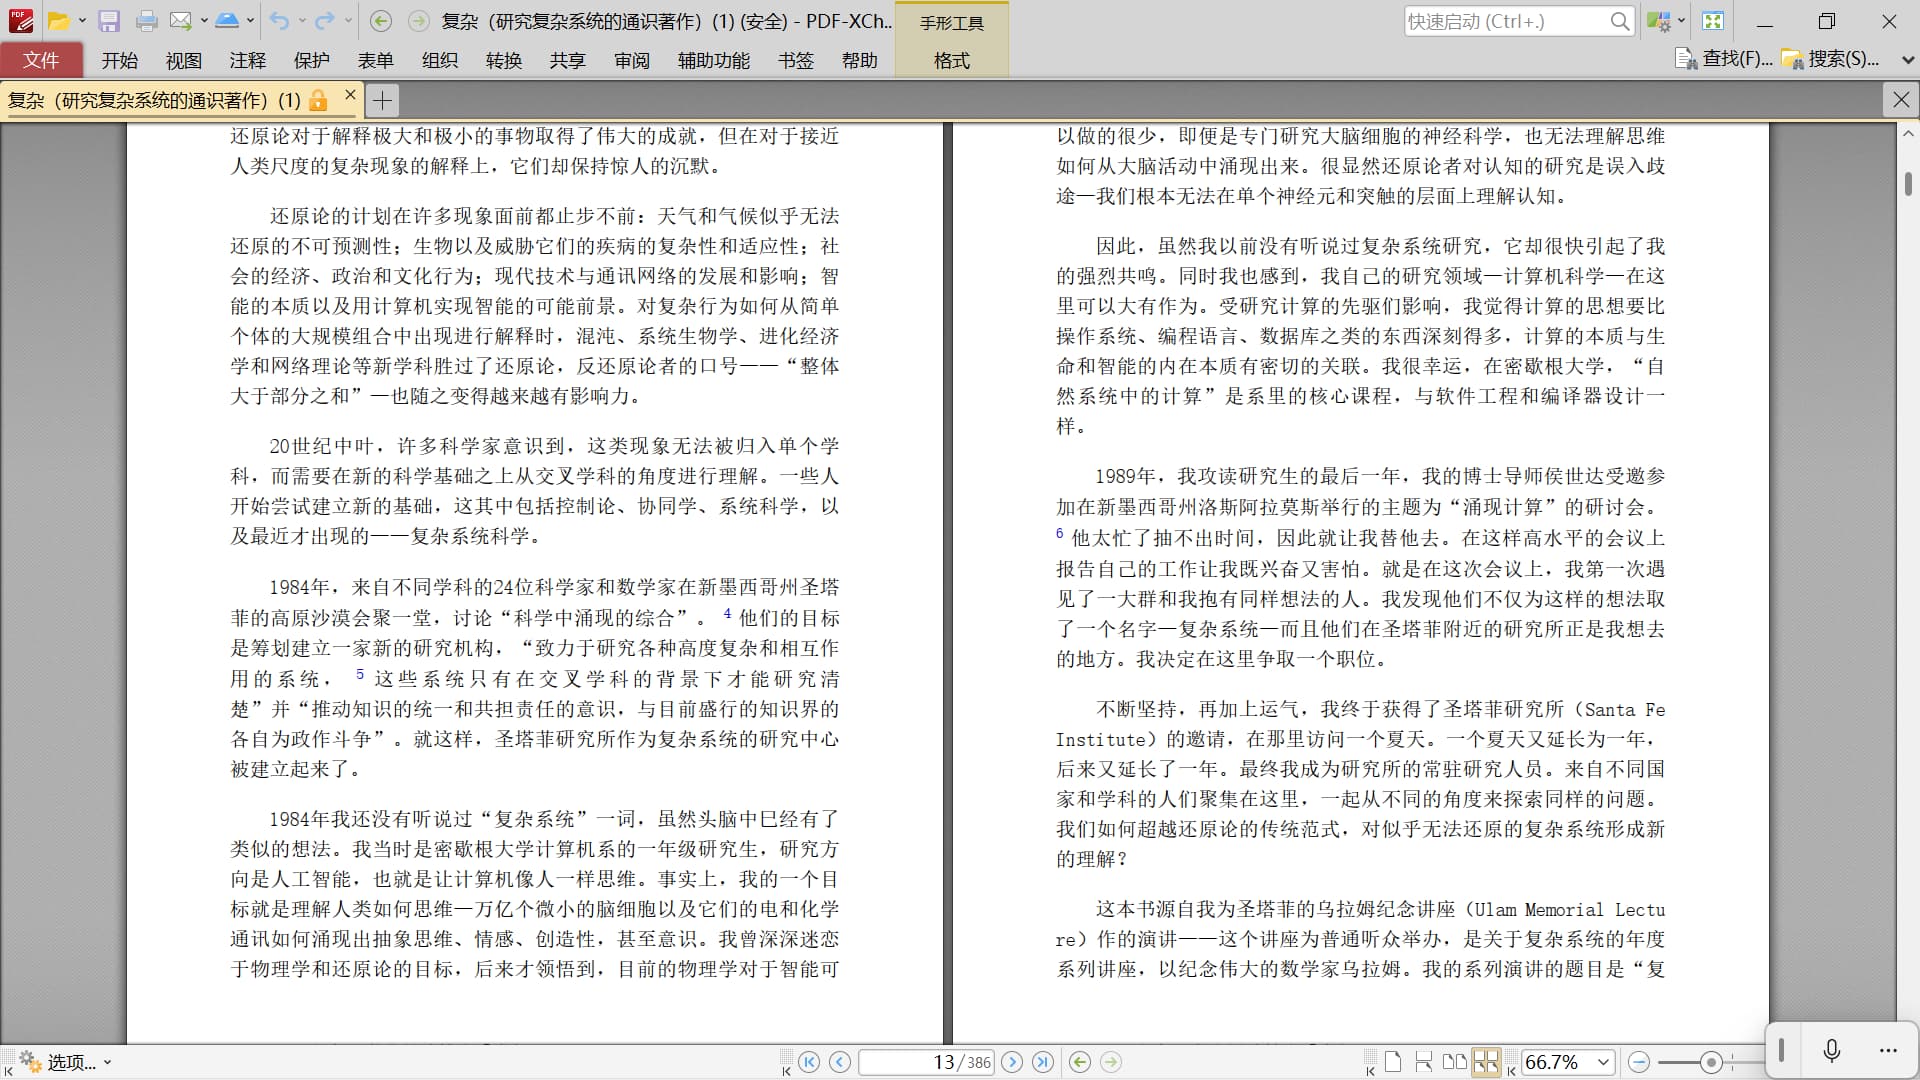
Task: Go to the first page button
Action: (x=810, y=1062)
